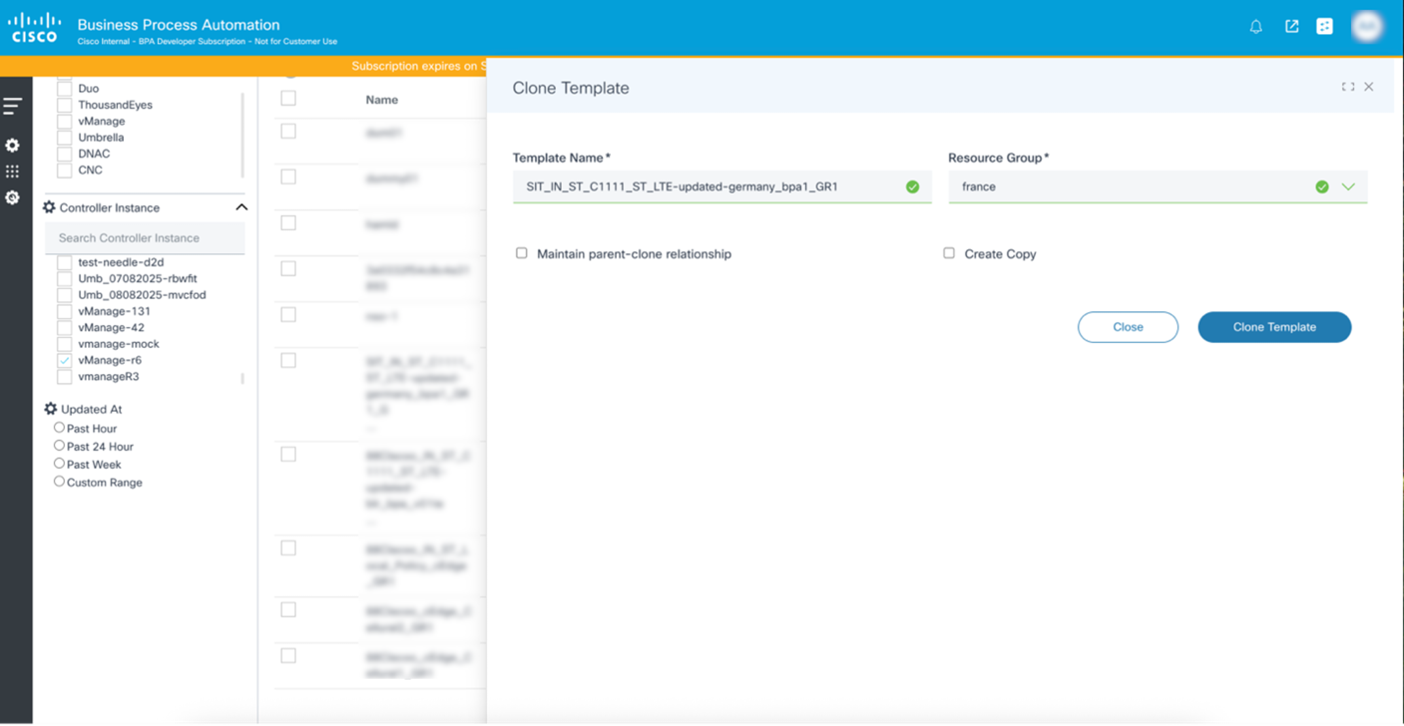The image size is (1404, 726).
Task: Expand the Clone Template panel to full screen
Action: [1348, 87]
